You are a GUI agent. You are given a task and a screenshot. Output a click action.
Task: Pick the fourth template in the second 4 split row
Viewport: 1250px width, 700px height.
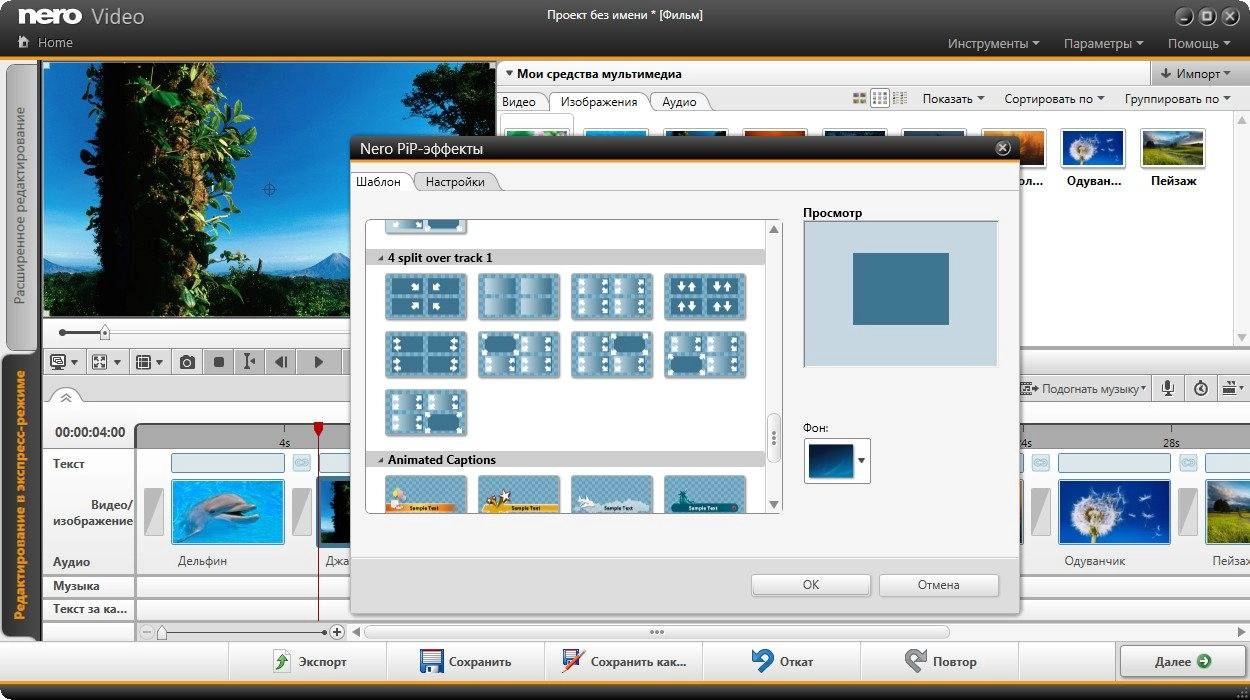tap(705, 354)
